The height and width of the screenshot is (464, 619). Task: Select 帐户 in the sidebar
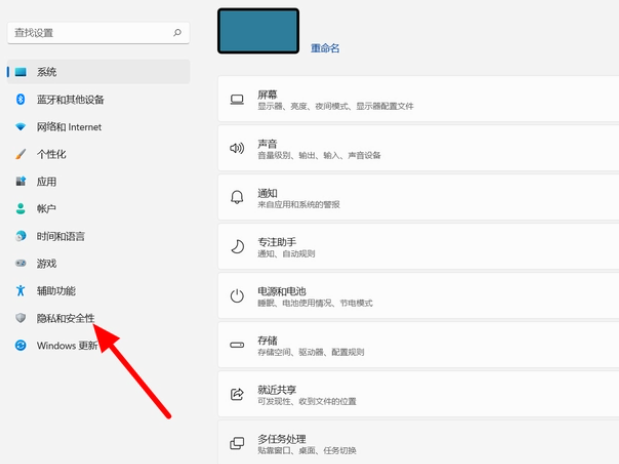tap(46, 209)
